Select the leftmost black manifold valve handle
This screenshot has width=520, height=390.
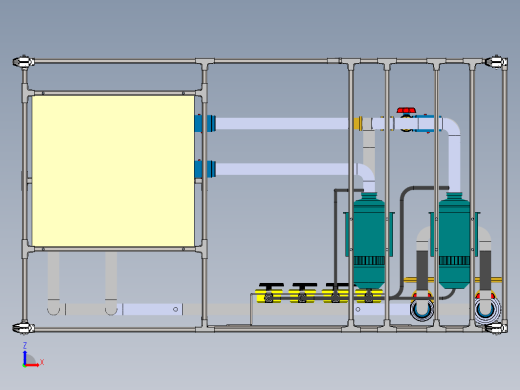coord(271,285)
